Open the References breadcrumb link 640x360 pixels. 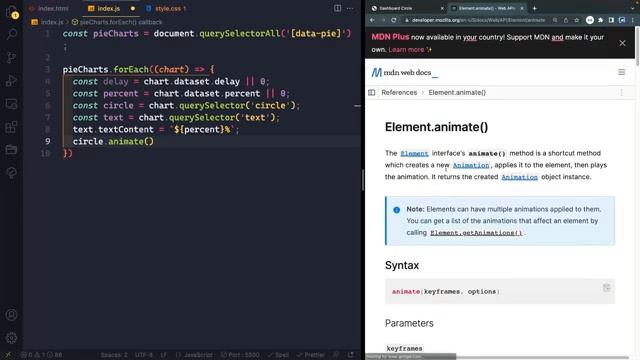tap(399, 93)
